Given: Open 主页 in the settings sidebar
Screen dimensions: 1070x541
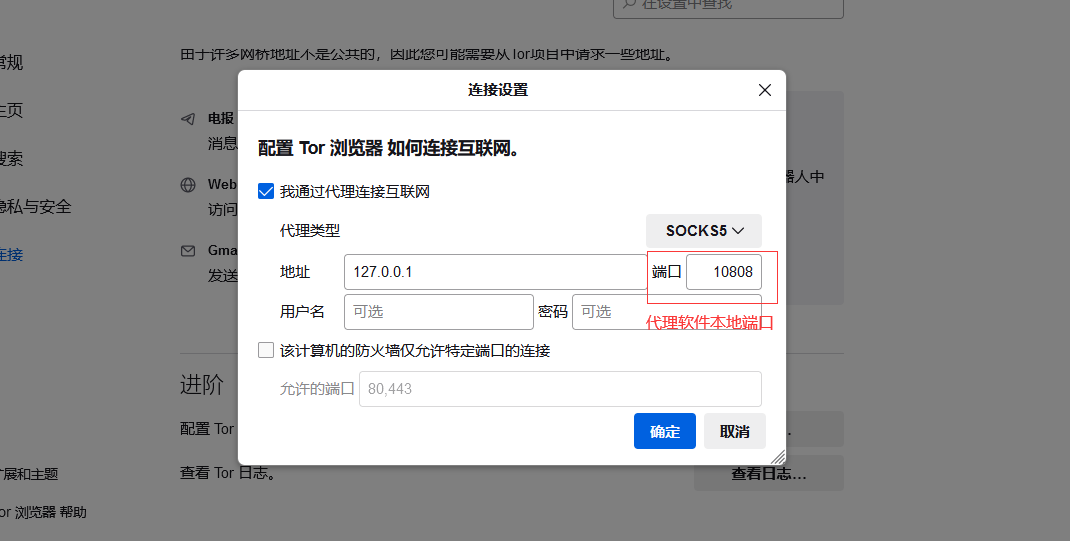Looking at the screenshot, I should click(11, 110).
